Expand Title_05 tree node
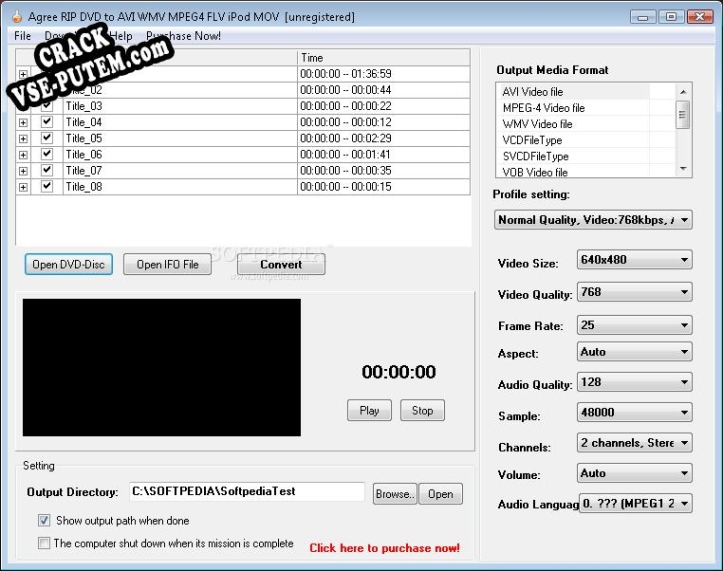The width and height of the screenshot is (723, 571). pyautogui.click(x=23, y=139)
